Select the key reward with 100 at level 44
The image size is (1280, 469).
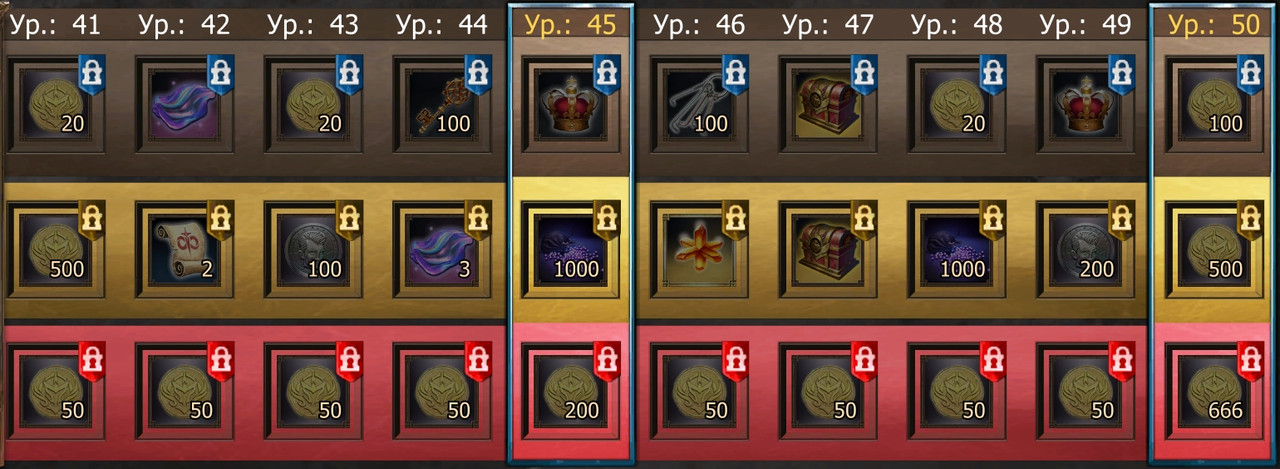pyautogui.click(x=442, y=104)
